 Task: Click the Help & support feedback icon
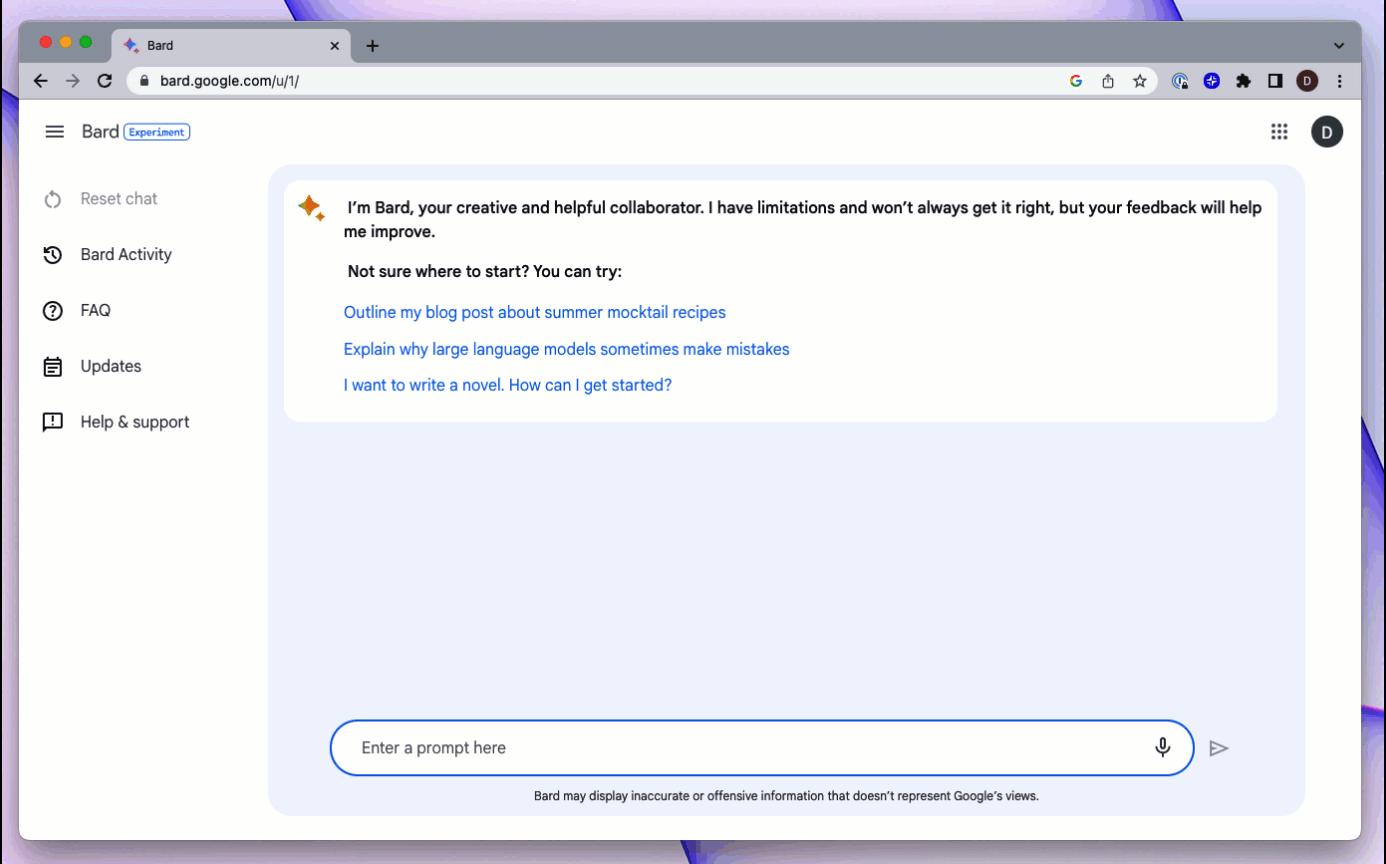point(53,422)
